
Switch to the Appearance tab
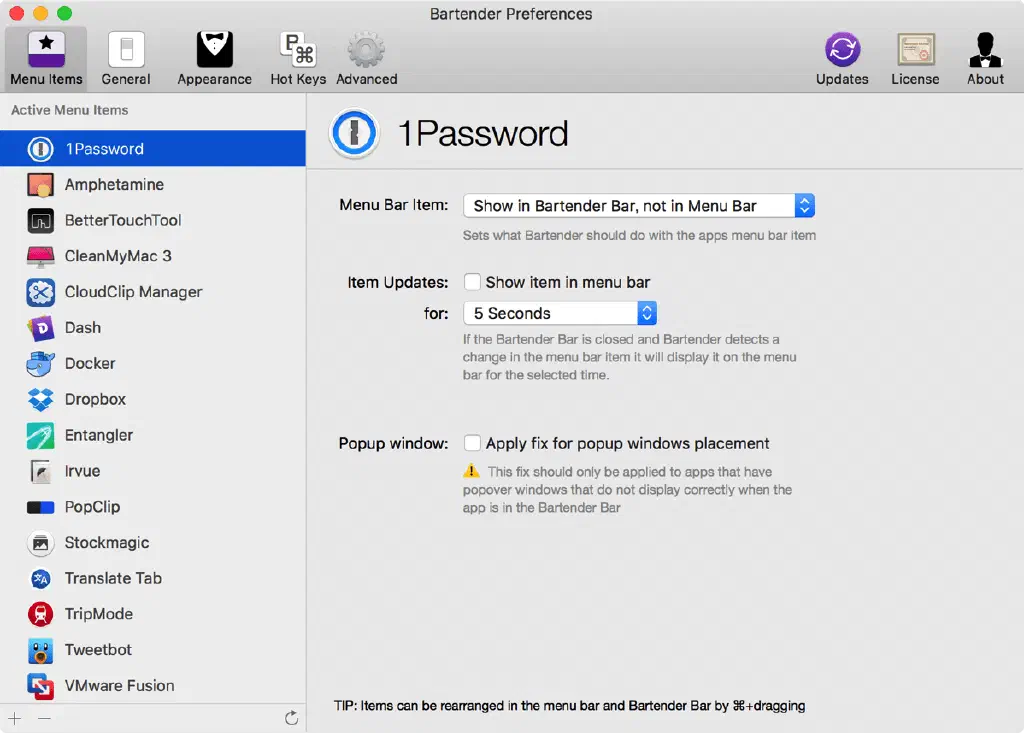click(214, 58)
